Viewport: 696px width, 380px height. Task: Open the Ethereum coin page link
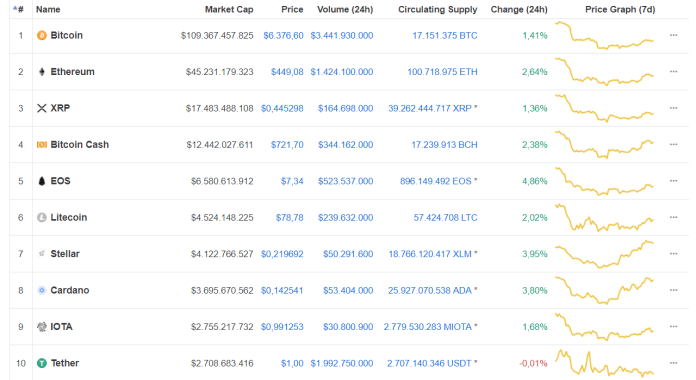tap(72, 72)
